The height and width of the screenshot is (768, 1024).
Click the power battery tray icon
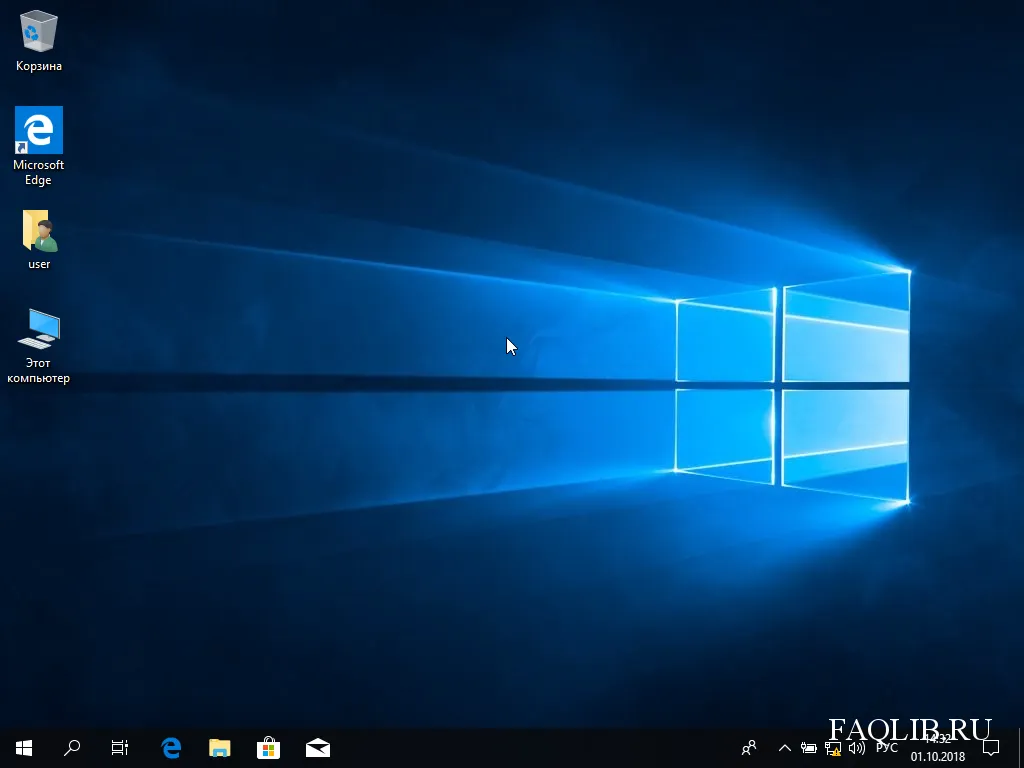click(808, 748)
